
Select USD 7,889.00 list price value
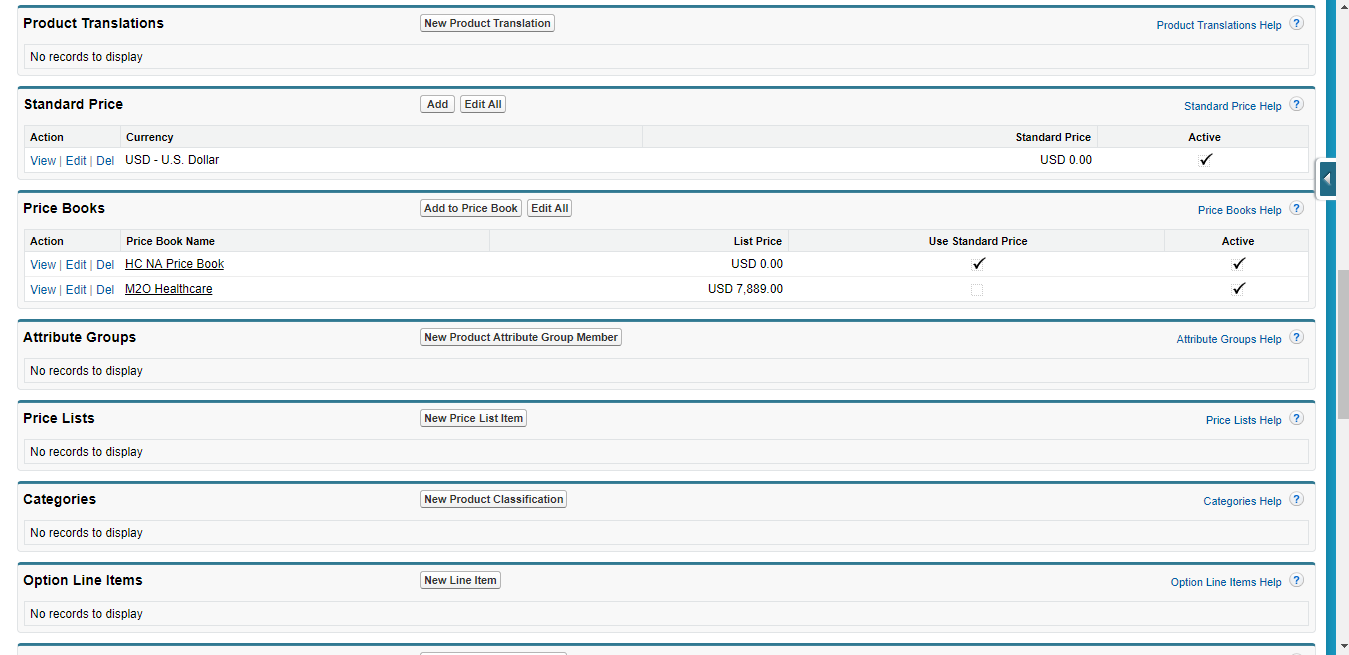[x=745, y=289]
